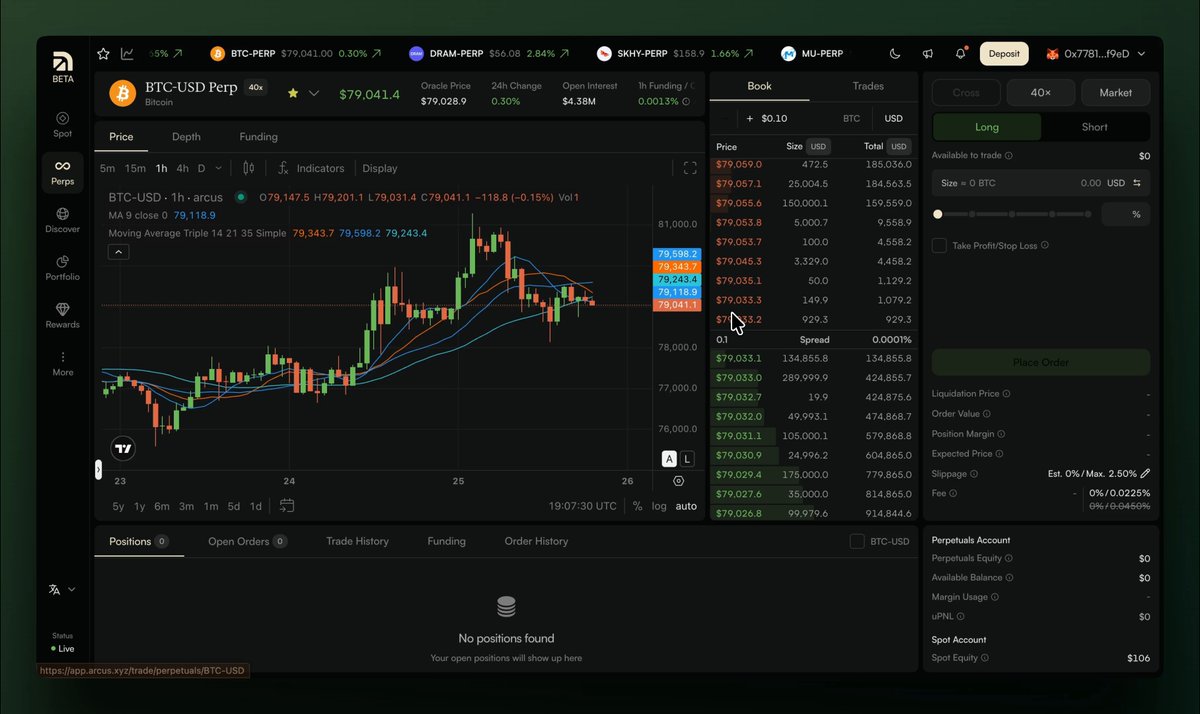
Task: Open the More menu in sidebar
Action: [x=62, y=364]
